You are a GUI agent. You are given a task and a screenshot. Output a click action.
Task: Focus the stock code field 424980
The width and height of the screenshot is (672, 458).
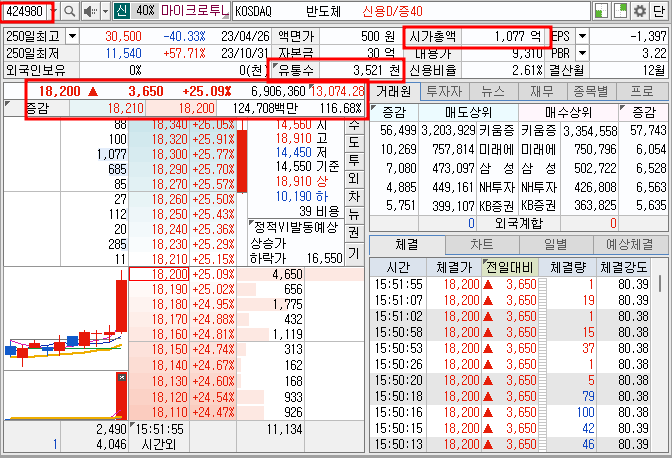25,11
